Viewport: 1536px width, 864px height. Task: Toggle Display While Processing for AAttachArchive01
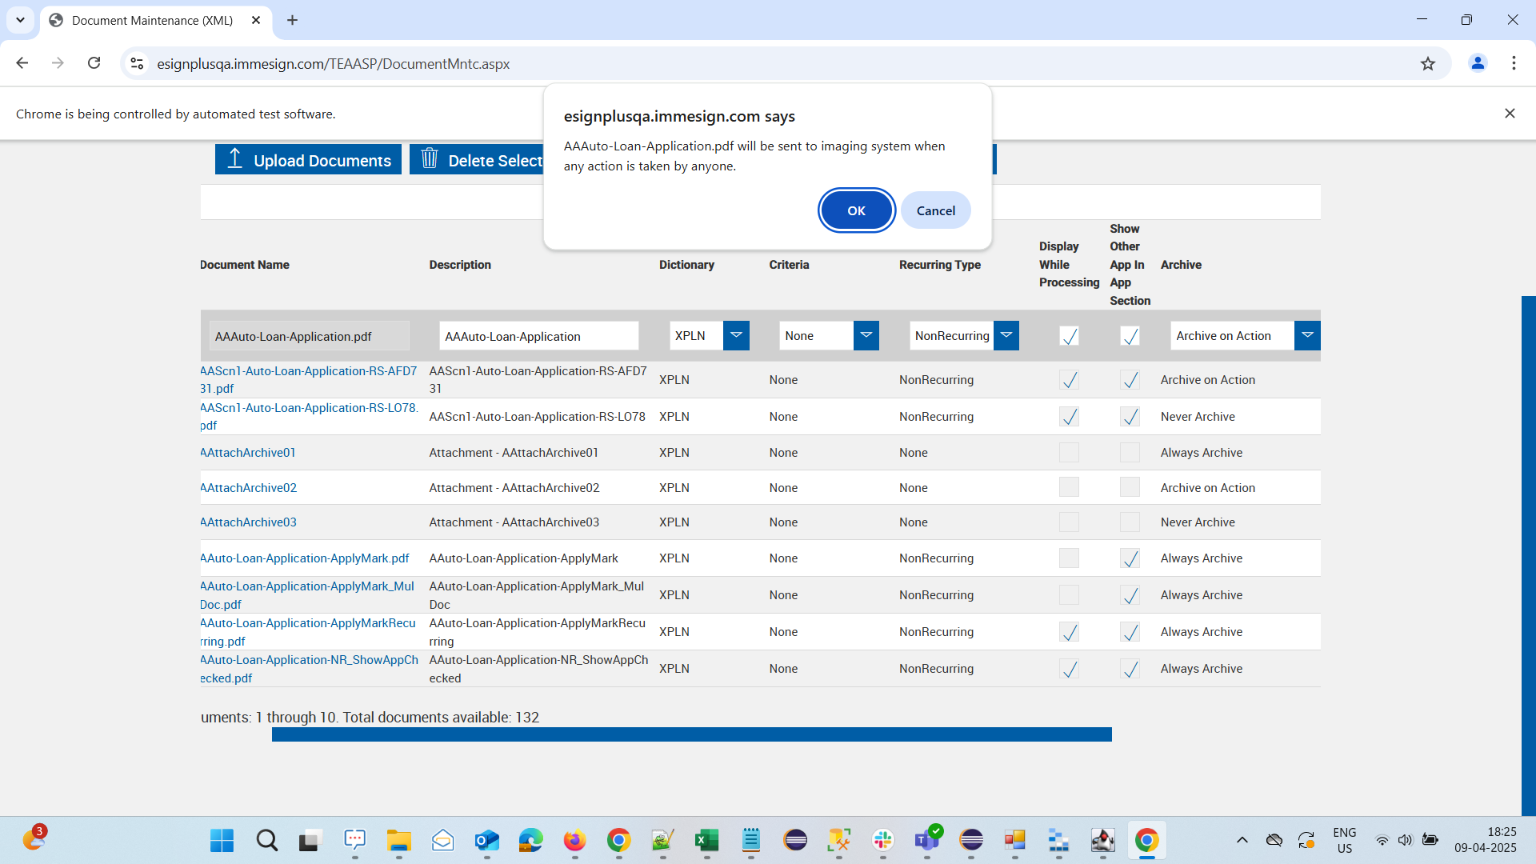click(x=1069, y=453)
